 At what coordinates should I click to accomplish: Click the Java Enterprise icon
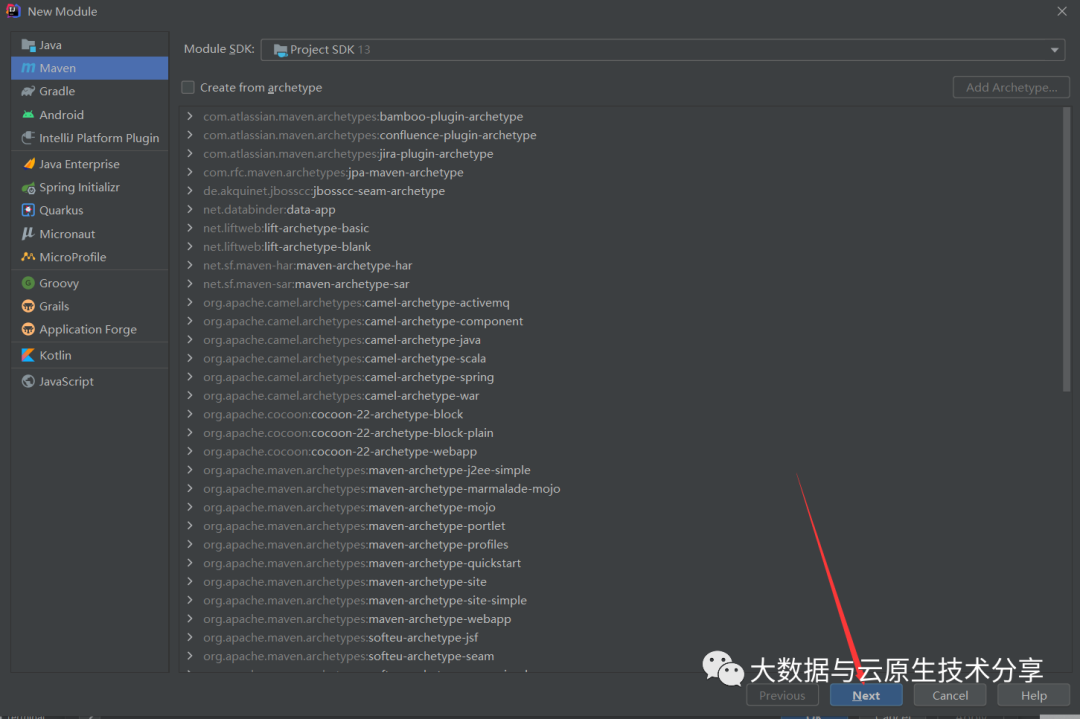29,164
